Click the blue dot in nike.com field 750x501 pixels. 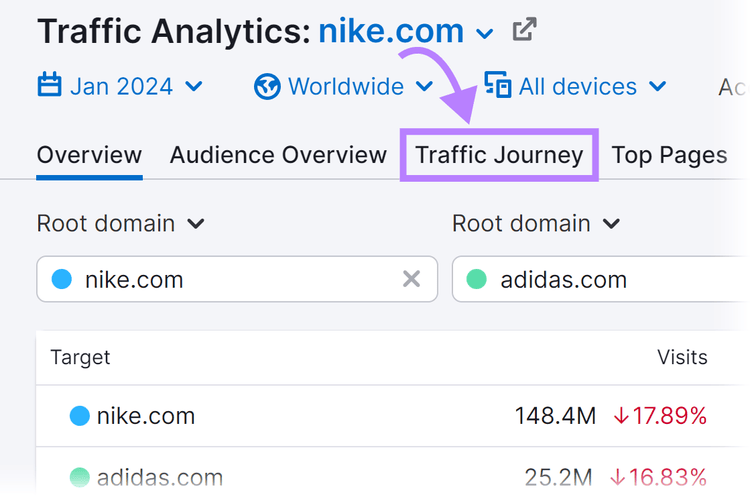[x=62, y=279]
